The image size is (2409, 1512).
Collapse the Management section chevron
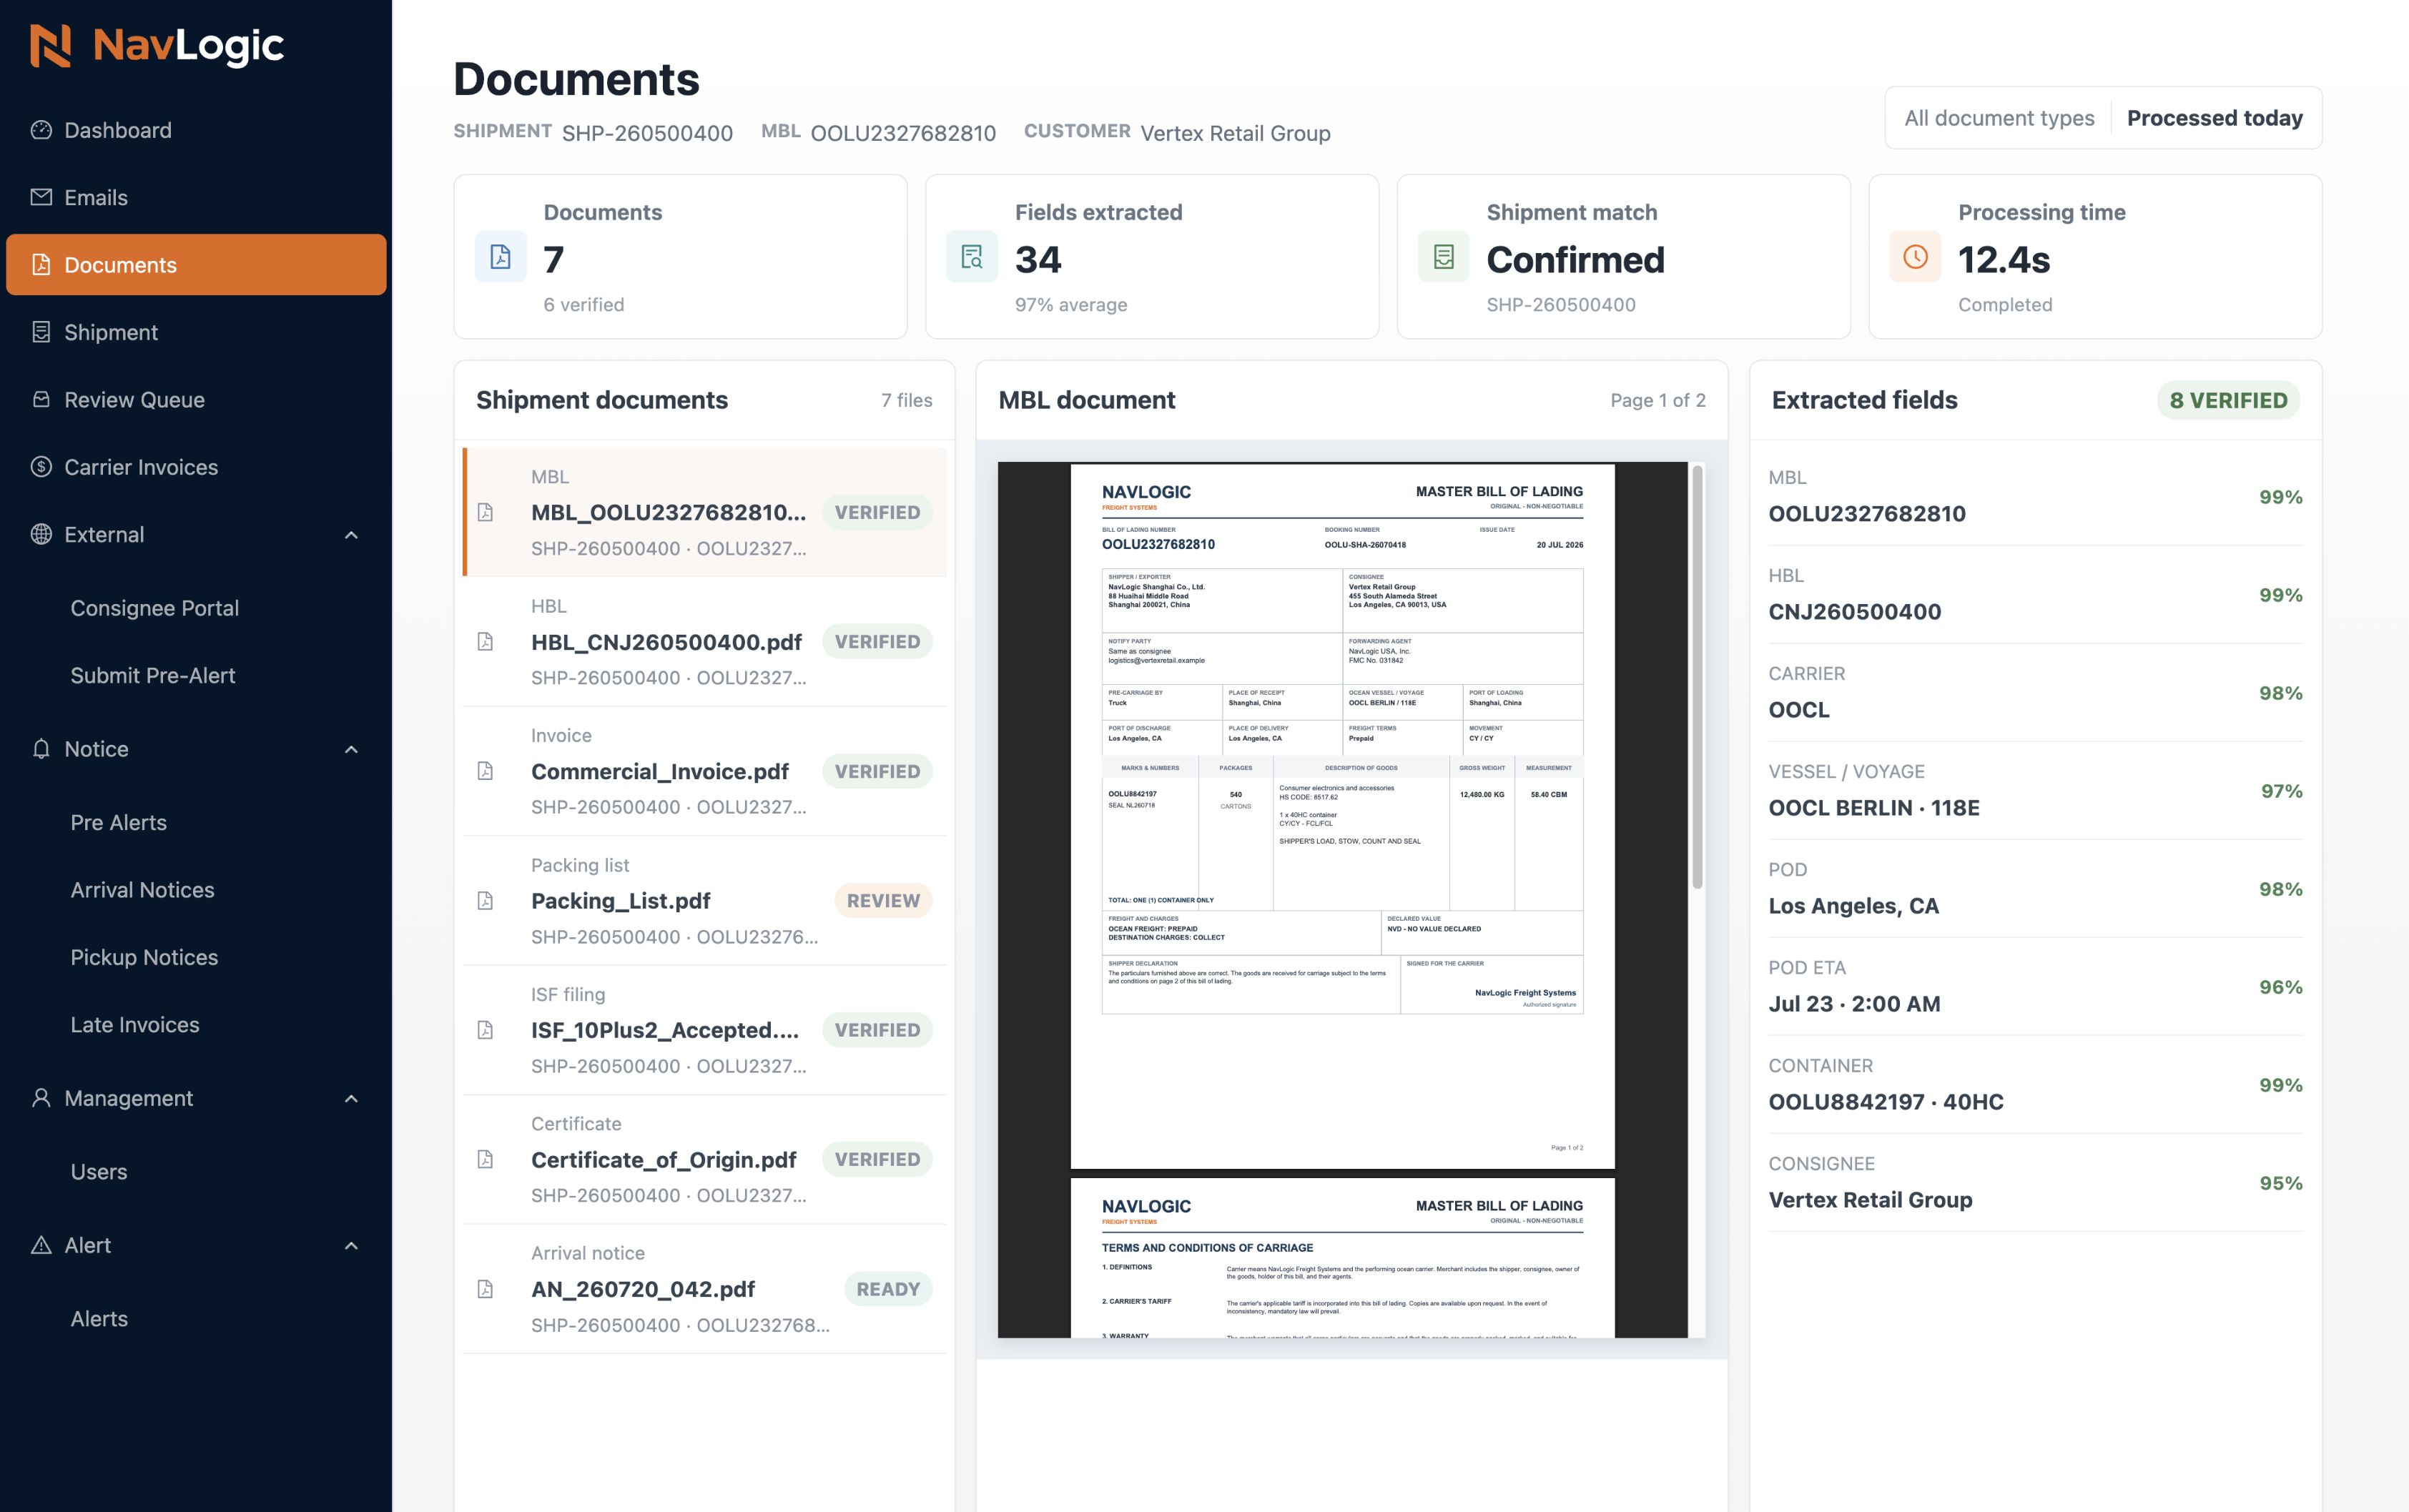[351, 1098]
